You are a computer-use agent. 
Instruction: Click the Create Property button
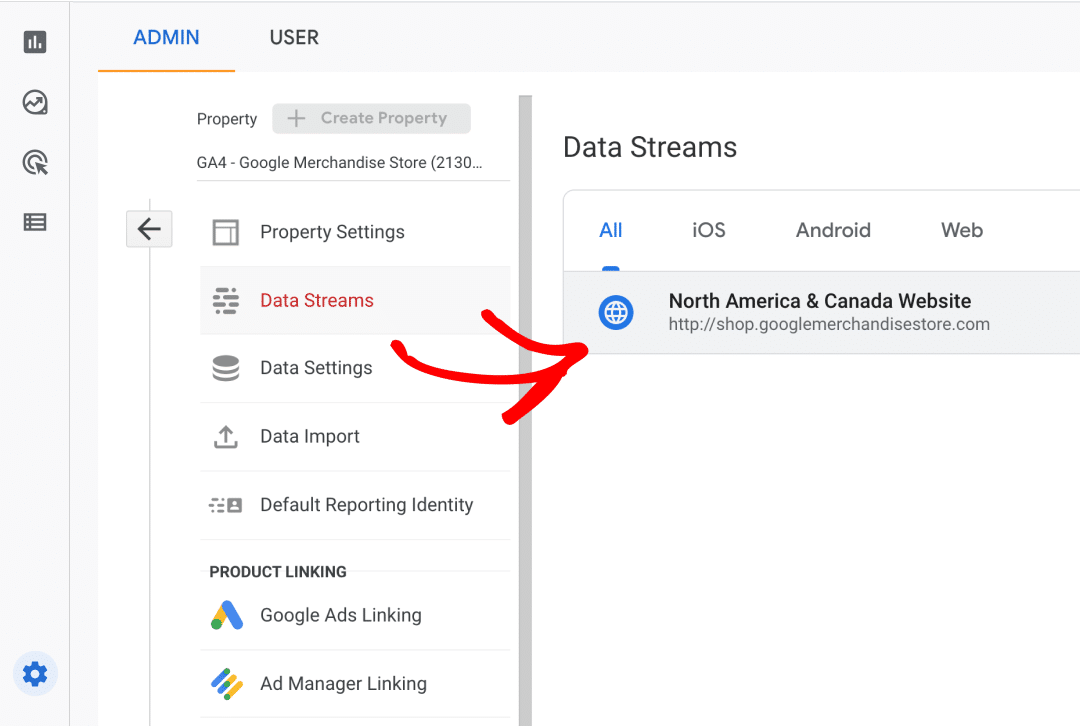371,118
